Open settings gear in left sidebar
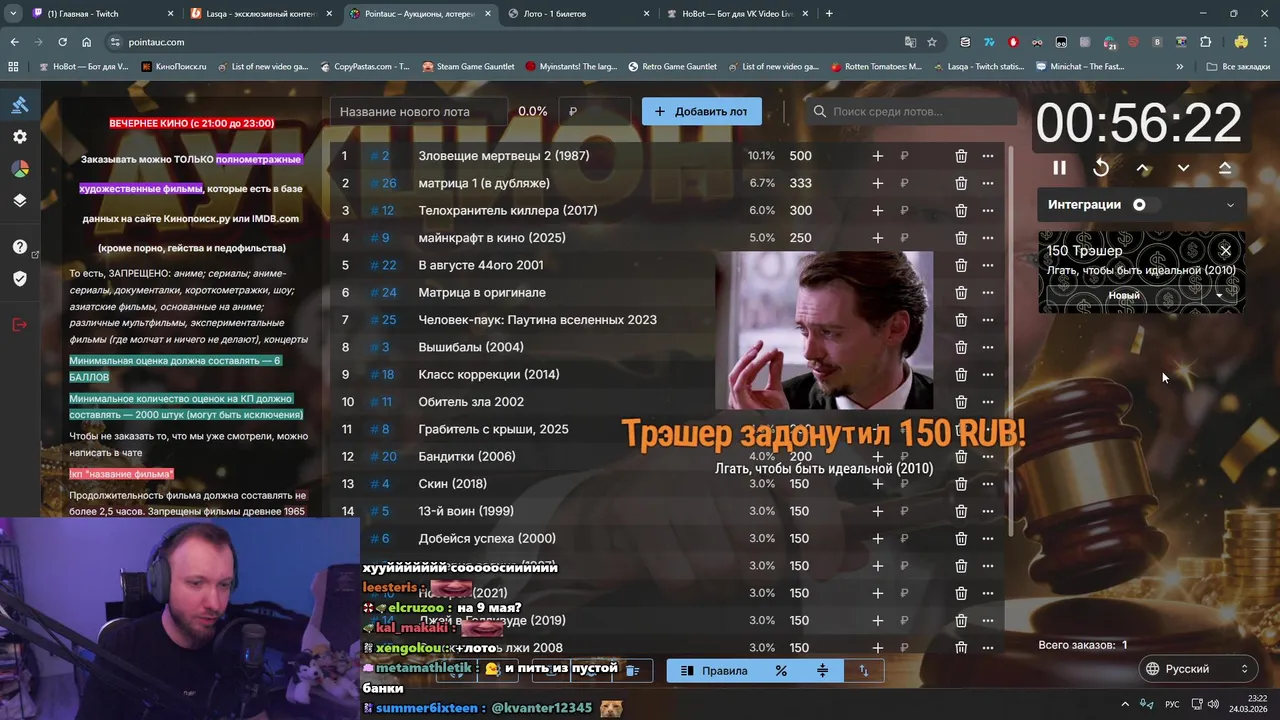The height and width of the screenshot is (720, 1280). pos(20,137)
